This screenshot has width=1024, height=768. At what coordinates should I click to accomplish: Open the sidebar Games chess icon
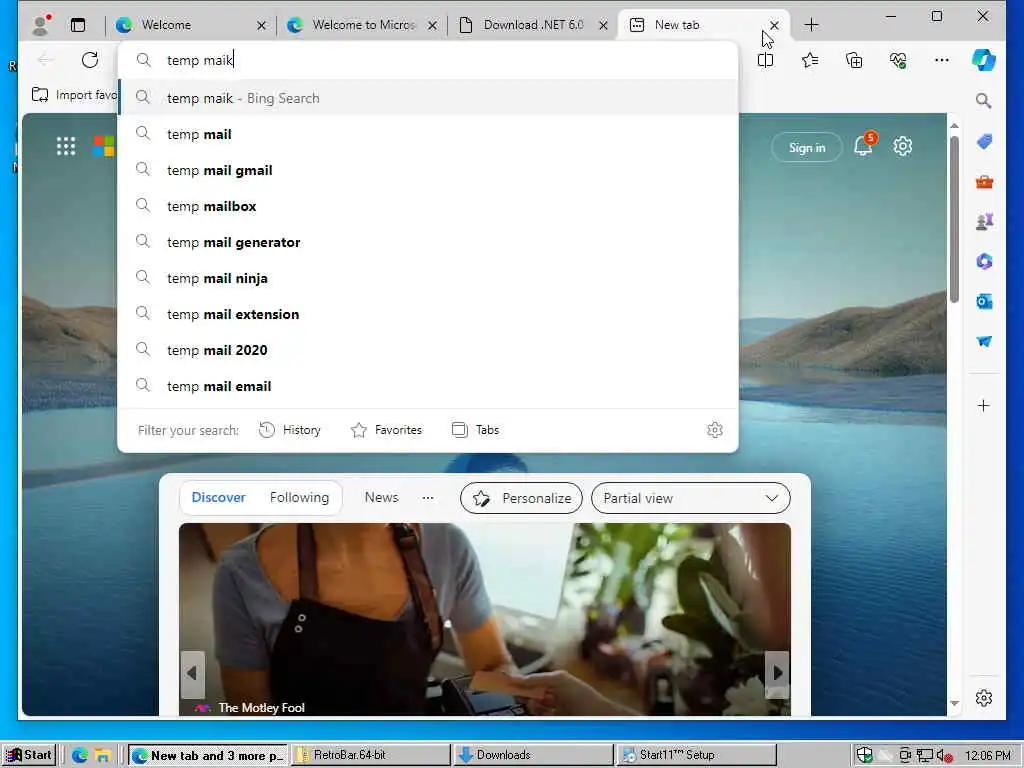coord(984,221)
